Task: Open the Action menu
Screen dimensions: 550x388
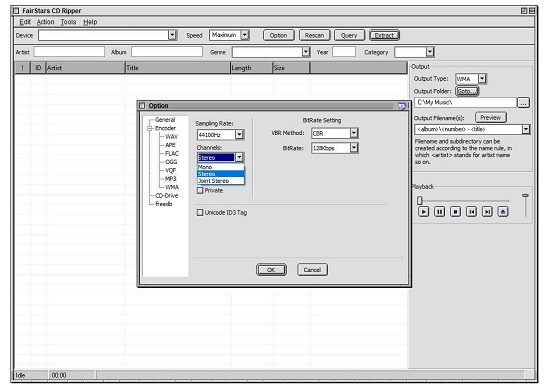Action: (x=46, y=22)
